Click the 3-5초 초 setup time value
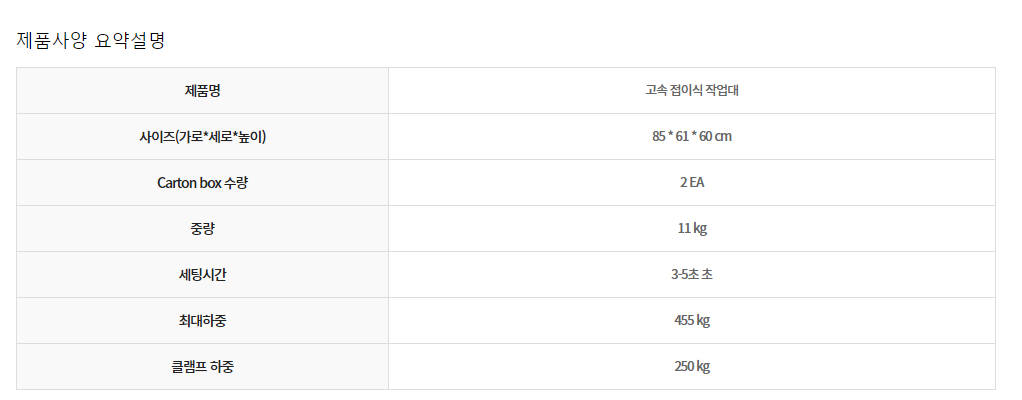The image size is (1022, 400). click(x=692, y=275)
